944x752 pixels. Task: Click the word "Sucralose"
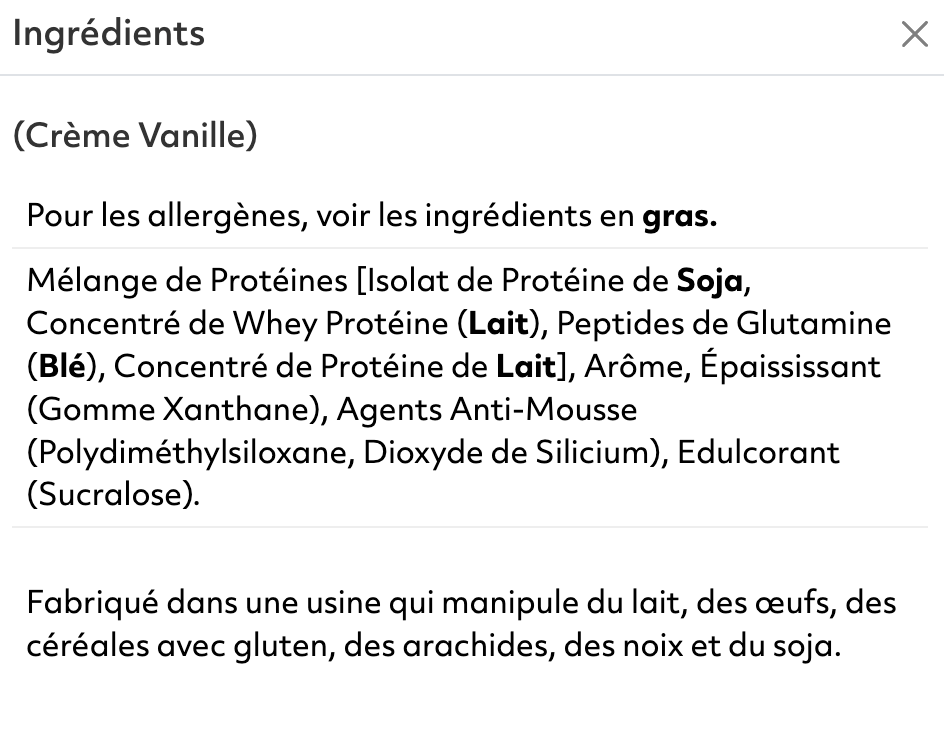(110, 495)
